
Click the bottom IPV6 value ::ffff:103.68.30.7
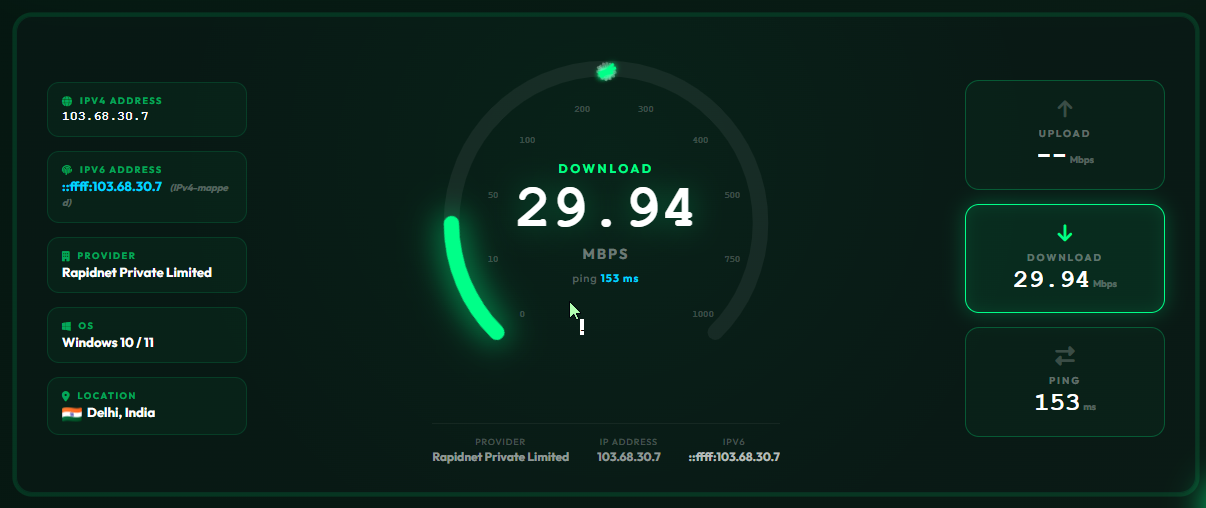734,457
